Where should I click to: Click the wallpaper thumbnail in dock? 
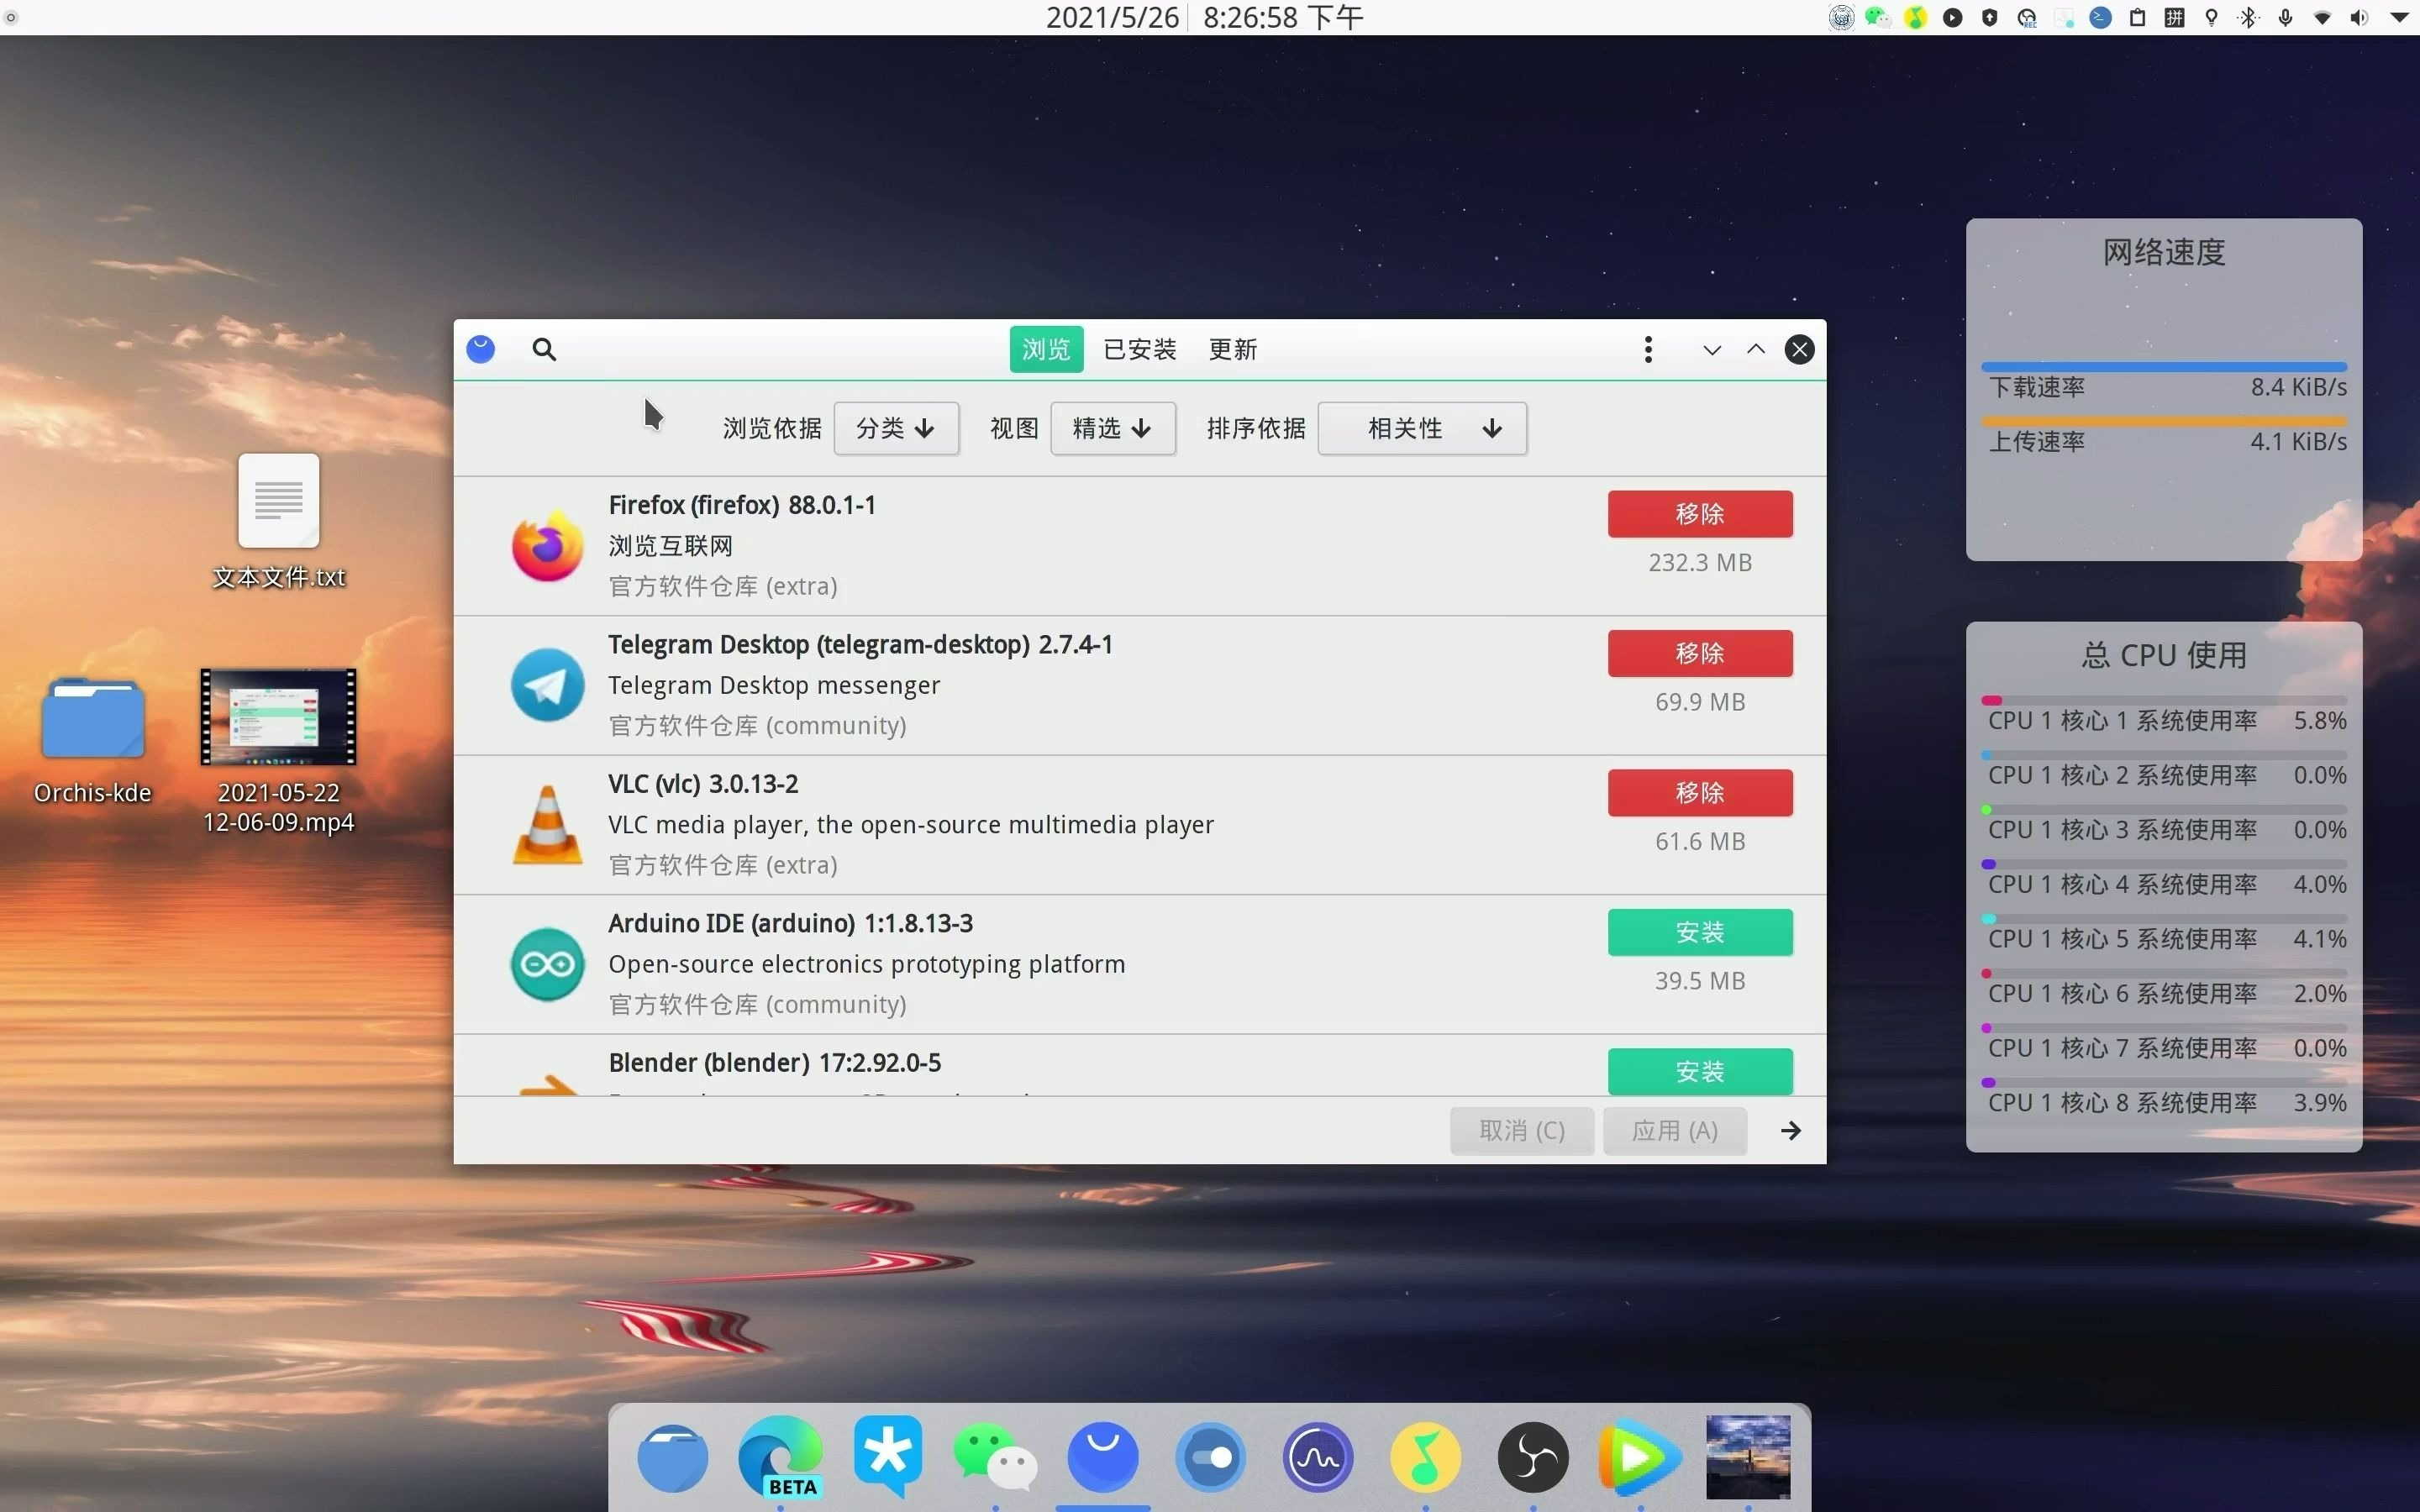coord(1748,1457)
